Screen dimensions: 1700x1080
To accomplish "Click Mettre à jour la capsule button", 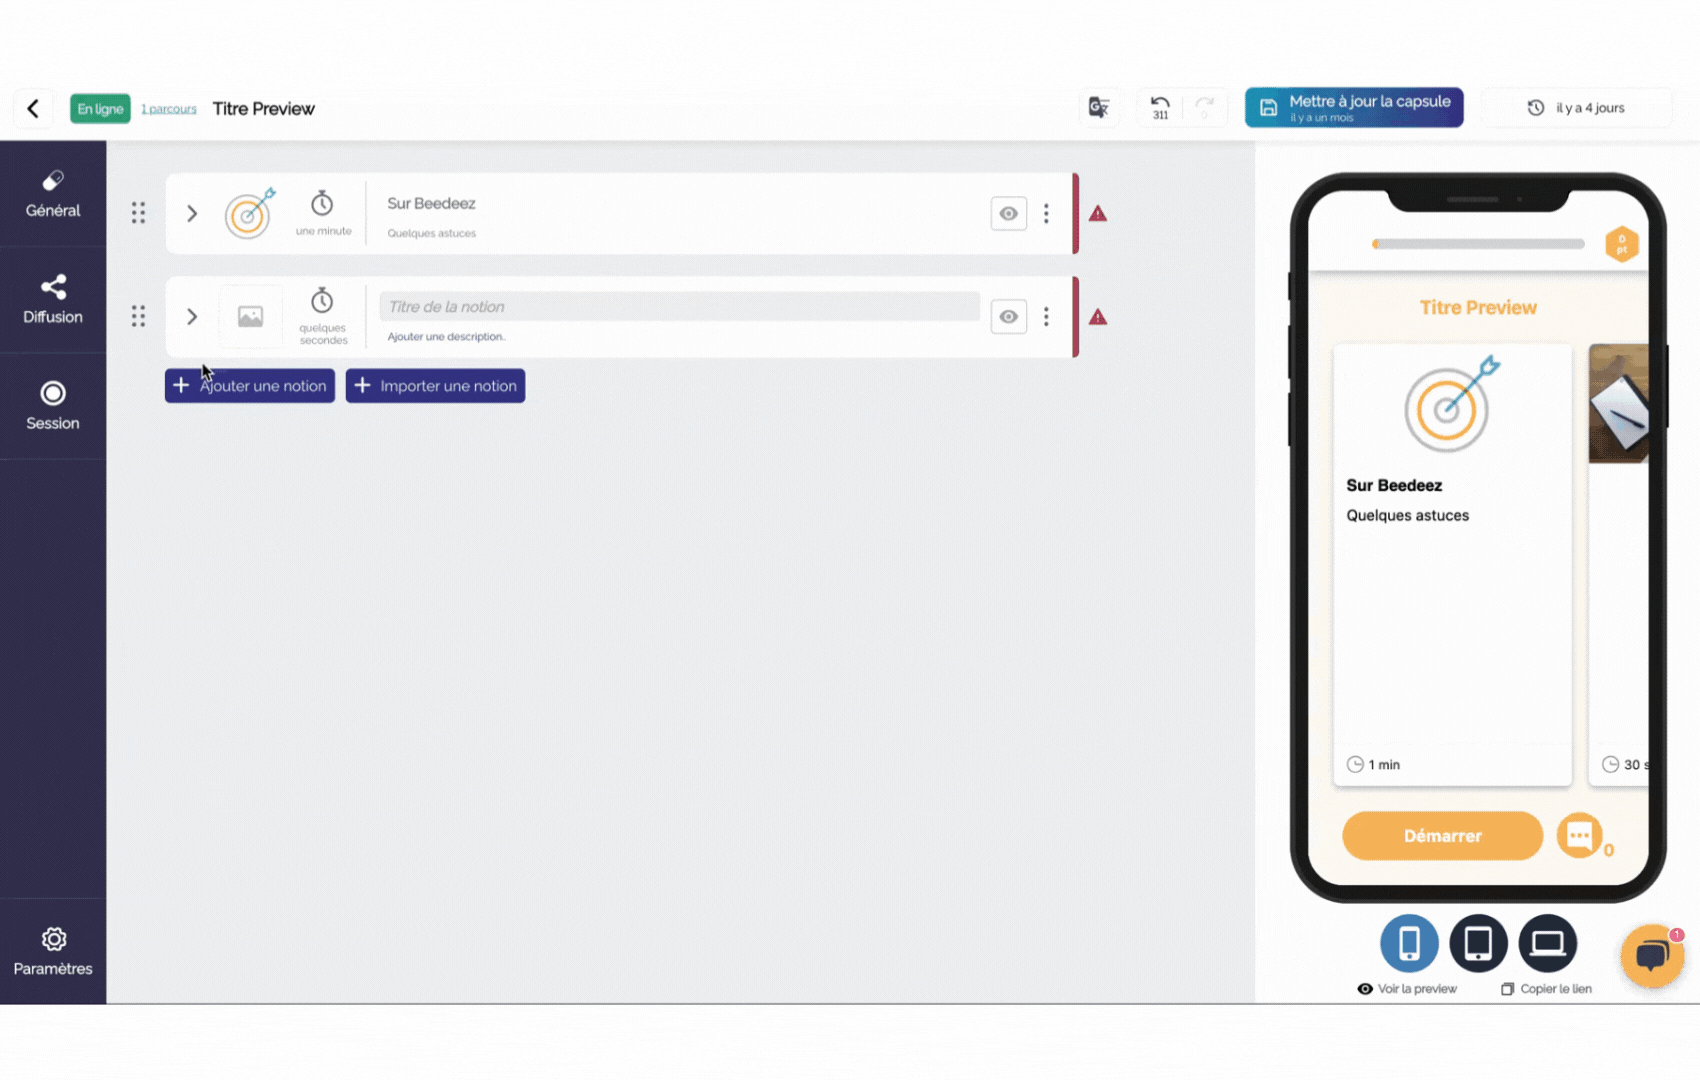I will (1353, 108).
